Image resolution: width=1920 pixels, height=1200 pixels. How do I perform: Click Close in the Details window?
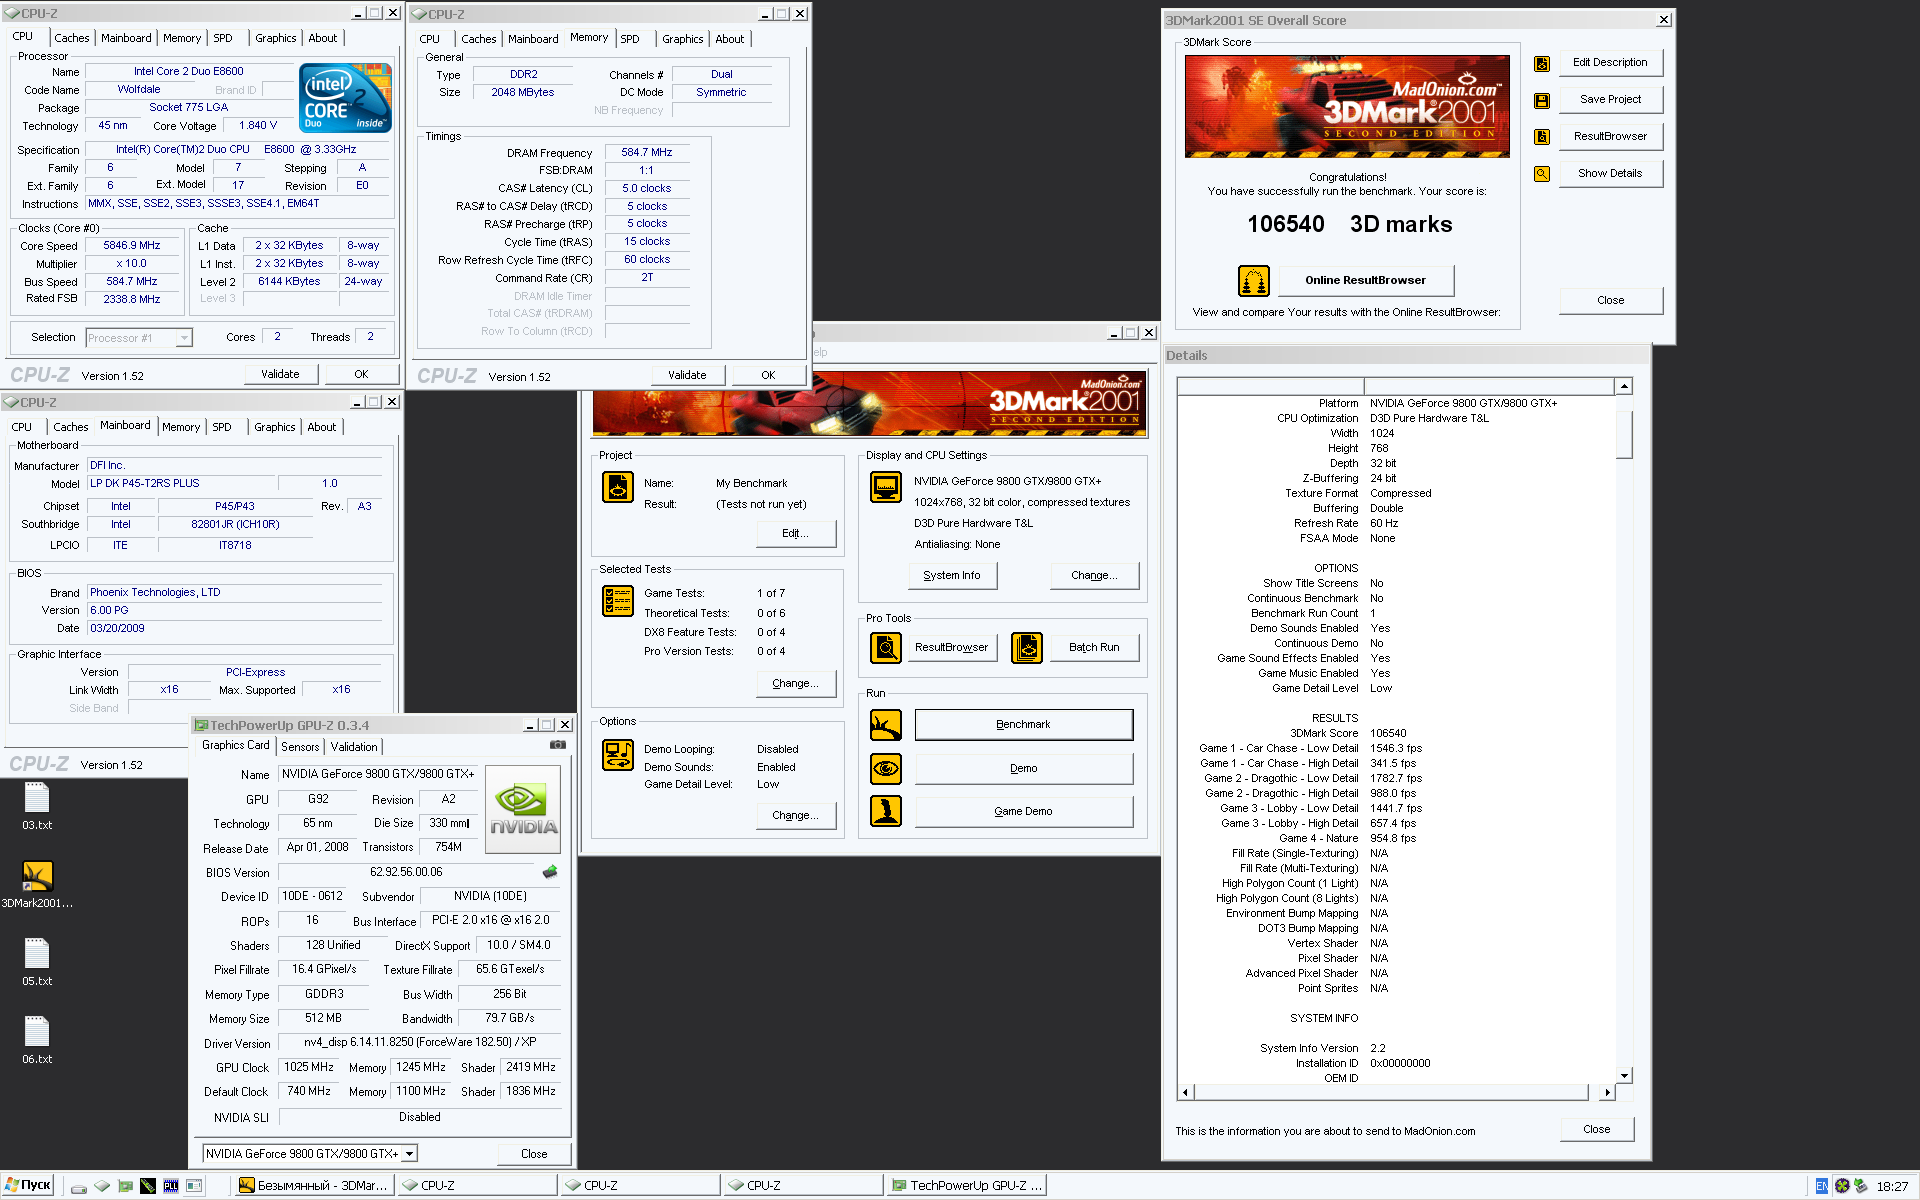coord(1597,1129)
